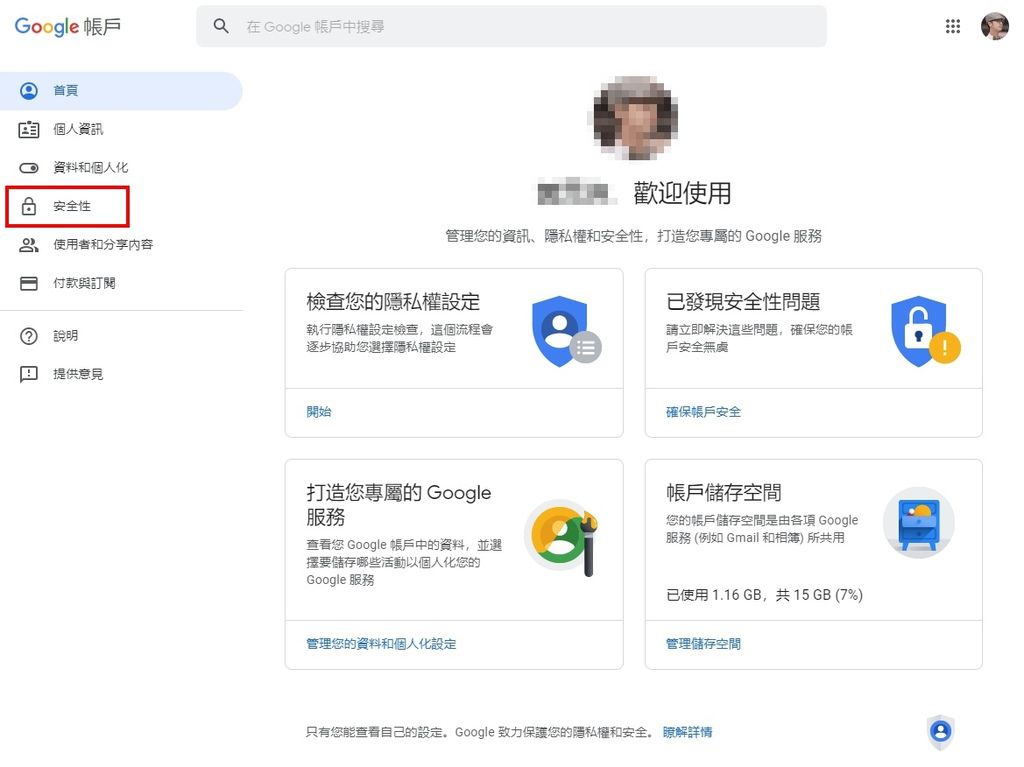Click the 確保帳戶安全 link
Screen dimensions: 1024x767
tap(703, 412)
